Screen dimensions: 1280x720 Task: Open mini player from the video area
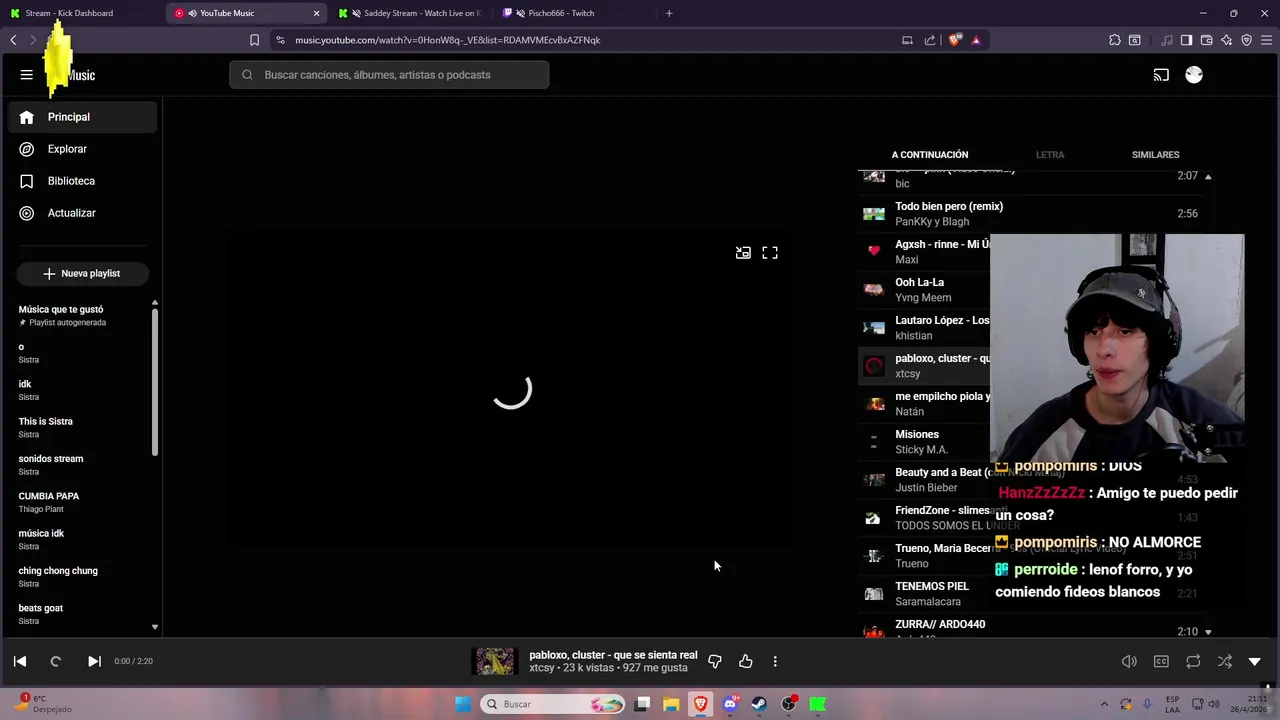click(x=743, y=253)
